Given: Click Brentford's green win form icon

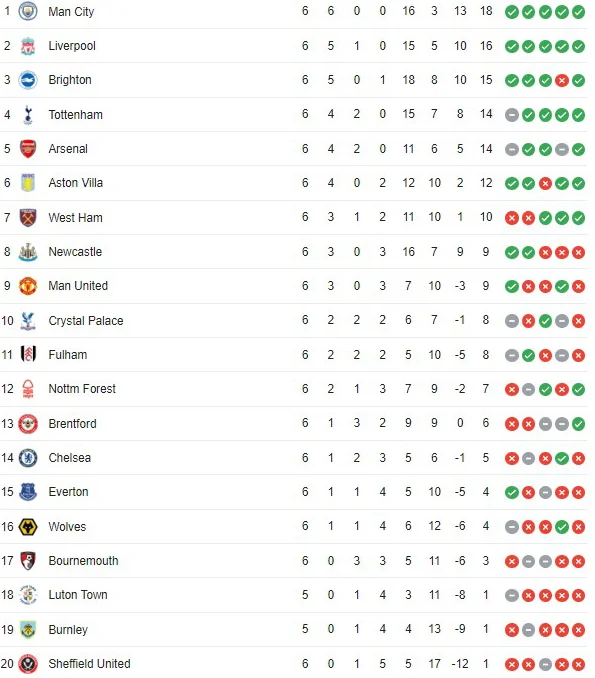Looking at the screenshot, I should click(578, 424).
